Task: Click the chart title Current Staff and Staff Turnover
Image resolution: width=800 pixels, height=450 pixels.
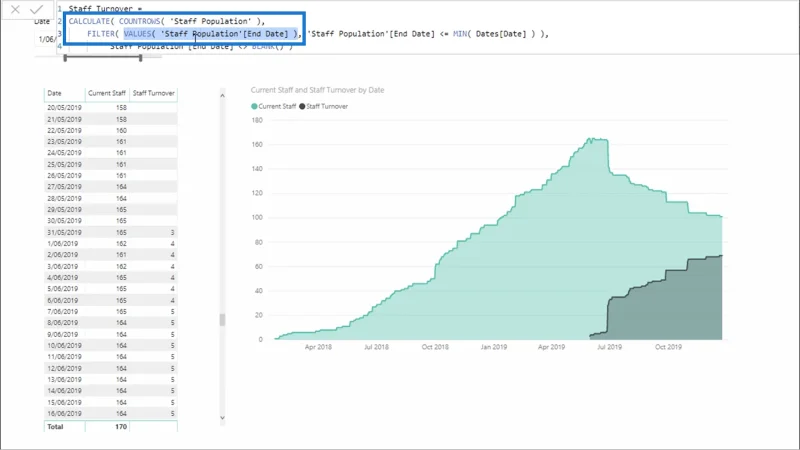Action: click(x=317, y=90)
